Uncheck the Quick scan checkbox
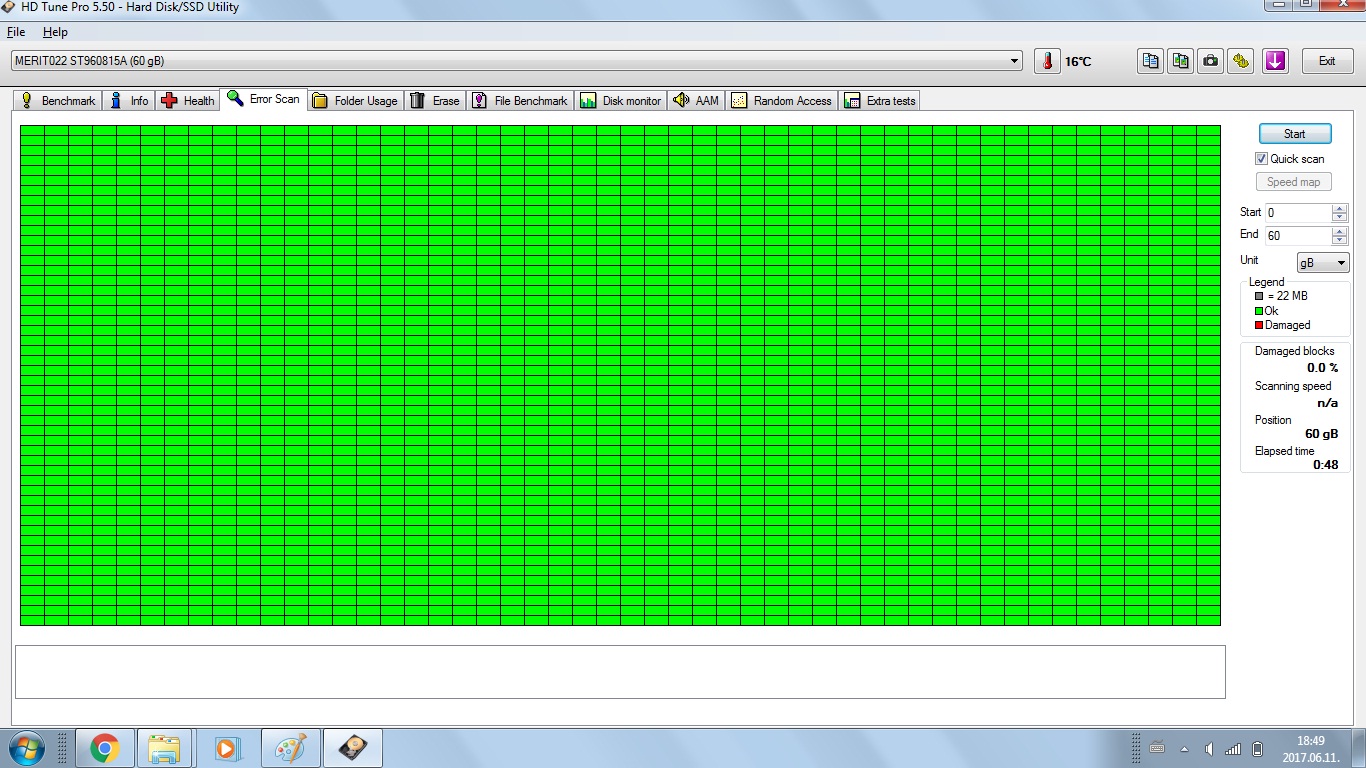Screen dimensions: 1366x768 coord(1262,159)
